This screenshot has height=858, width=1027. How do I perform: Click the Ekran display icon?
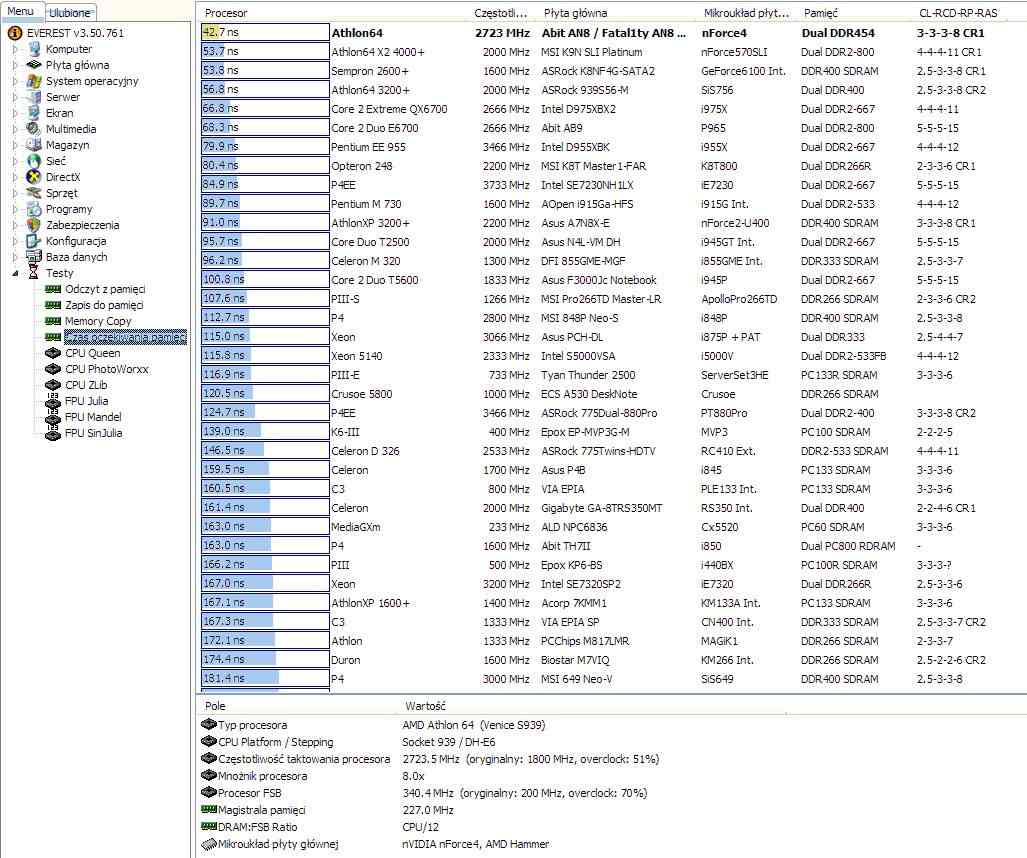pyautogui.click(x=34, y=113)
